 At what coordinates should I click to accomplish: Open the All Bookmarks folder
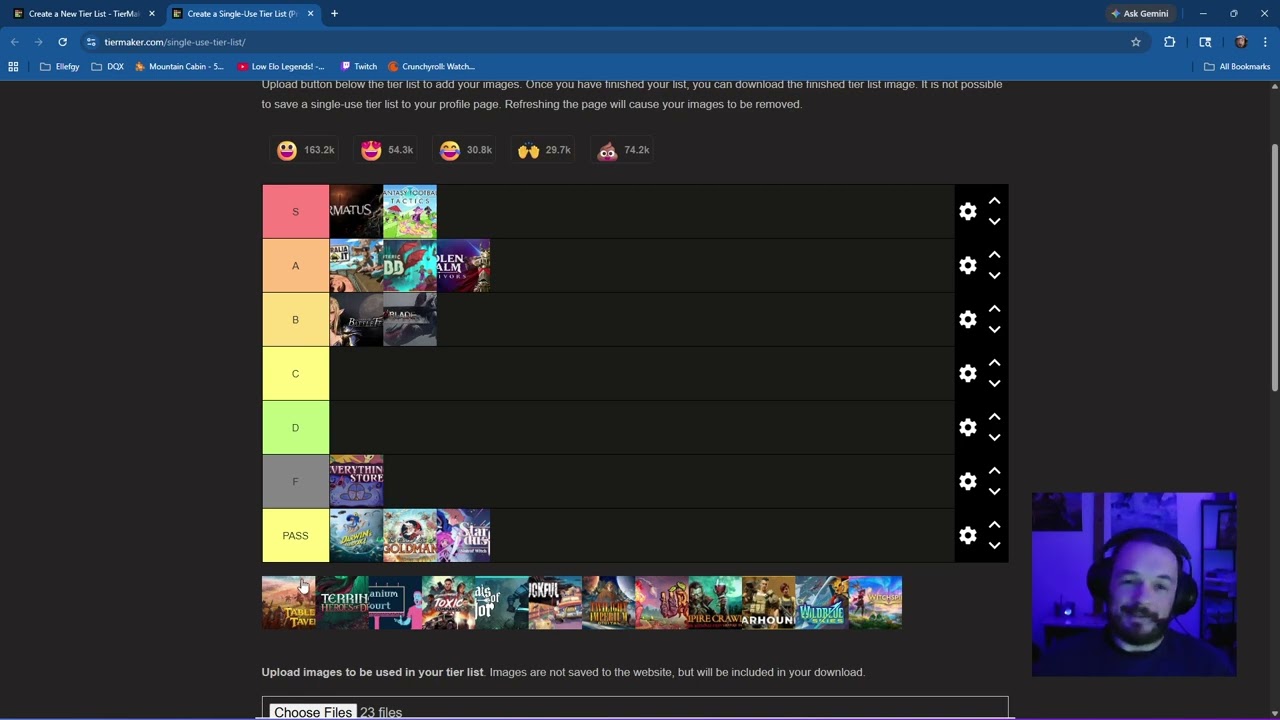click(x=1237, y=67)
